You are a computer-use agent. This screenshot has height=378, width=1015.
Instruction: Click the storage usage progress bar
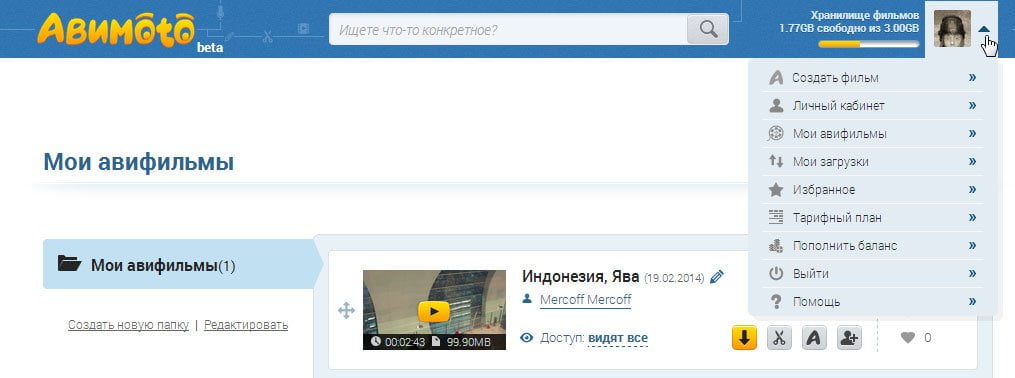868,44
